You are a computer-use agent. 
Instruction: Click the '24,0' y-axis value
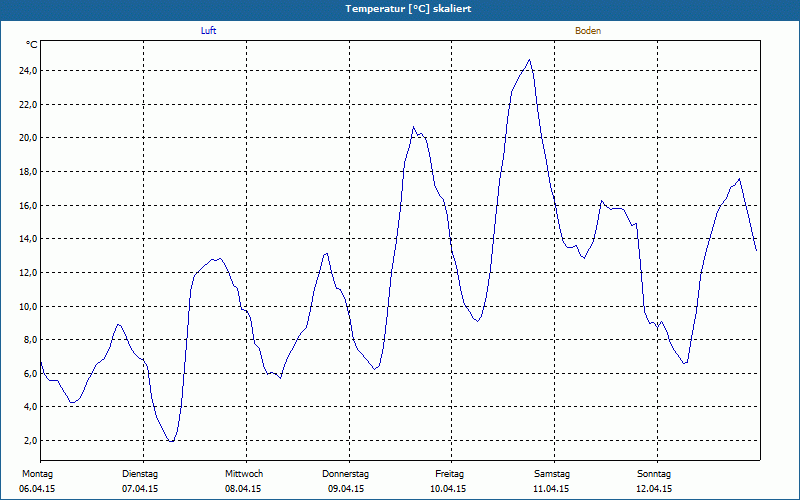[28, 70]
